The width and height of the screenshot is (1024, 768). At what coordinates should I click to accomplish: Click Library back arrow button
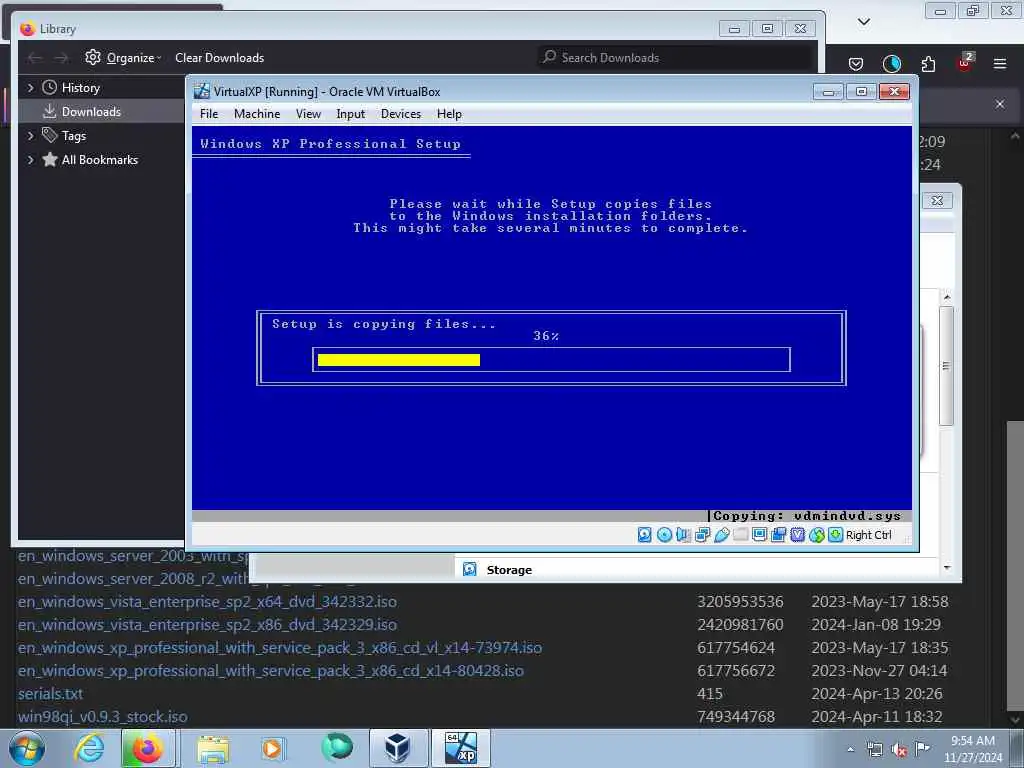35,58
